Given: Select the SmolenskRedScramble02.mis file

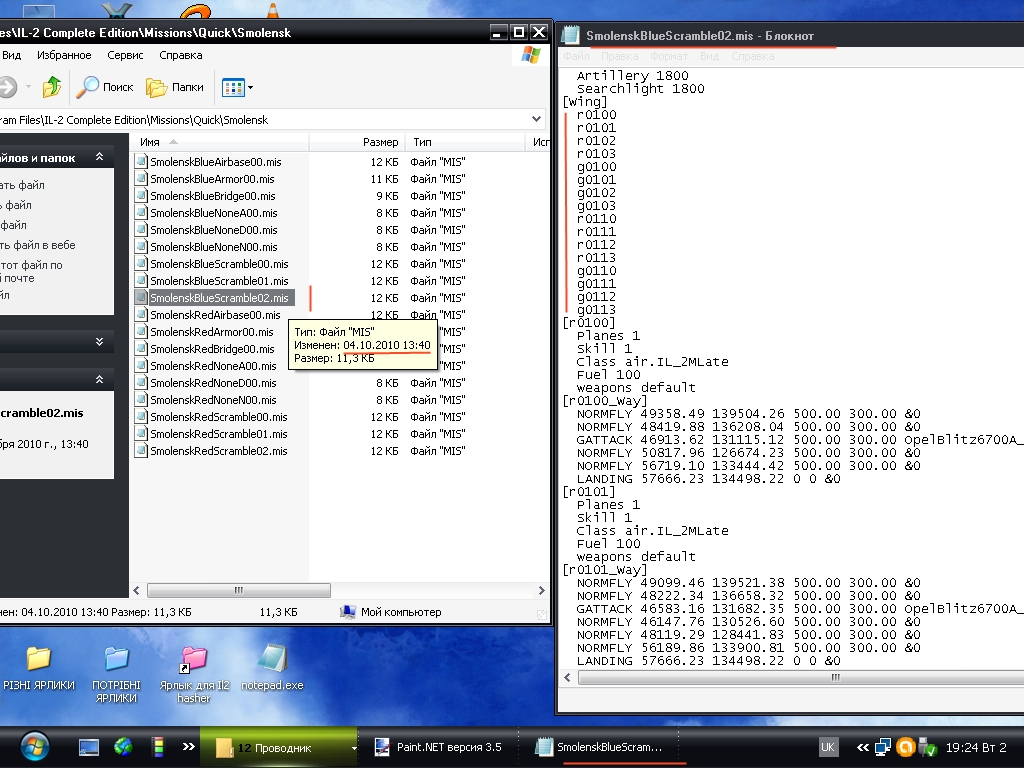Looking at the screenshot, I should 218,451.
